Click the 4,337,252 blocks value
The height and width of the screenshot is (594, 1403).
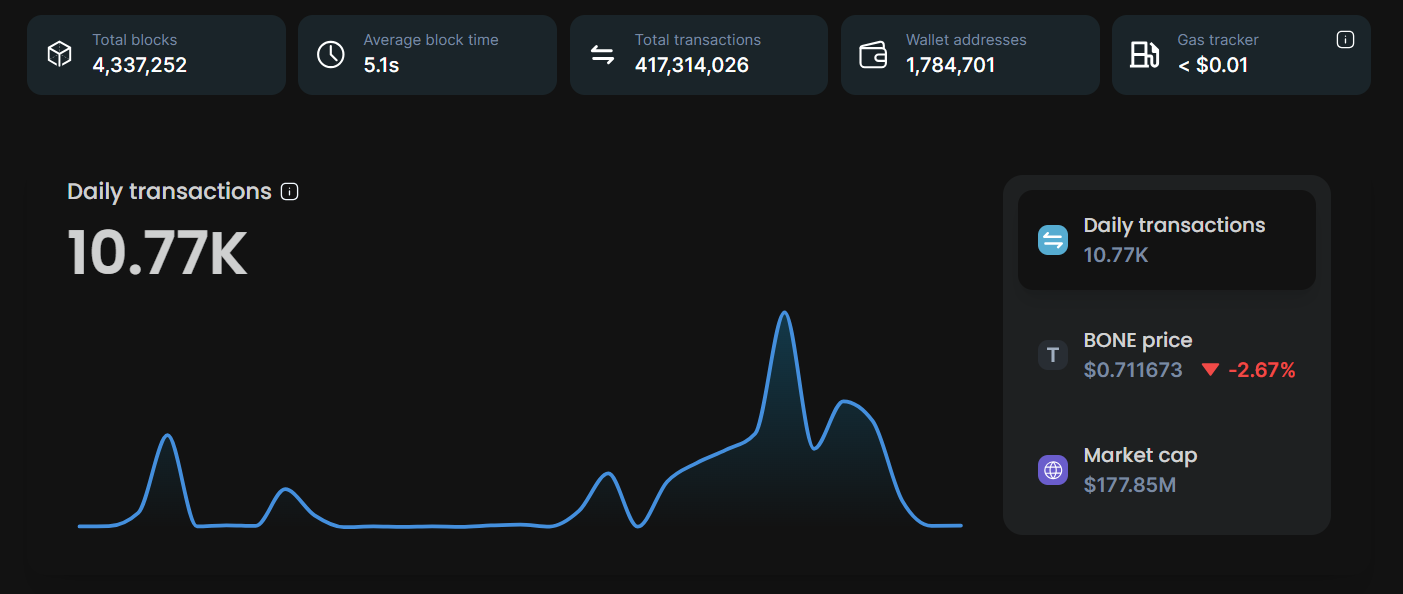140,66
